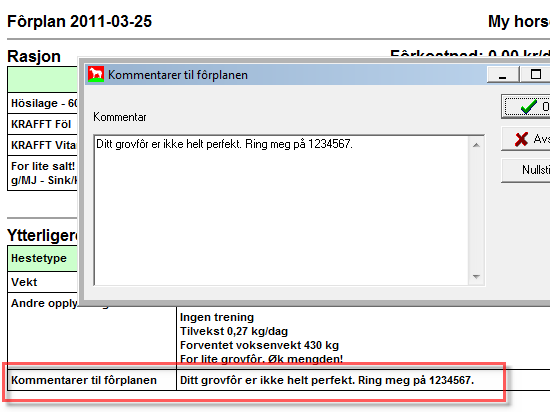Click the 'For lite salt!' warning row
This screenshot has height=412, width=550.
pyautogui.click(x=43, y=173)
